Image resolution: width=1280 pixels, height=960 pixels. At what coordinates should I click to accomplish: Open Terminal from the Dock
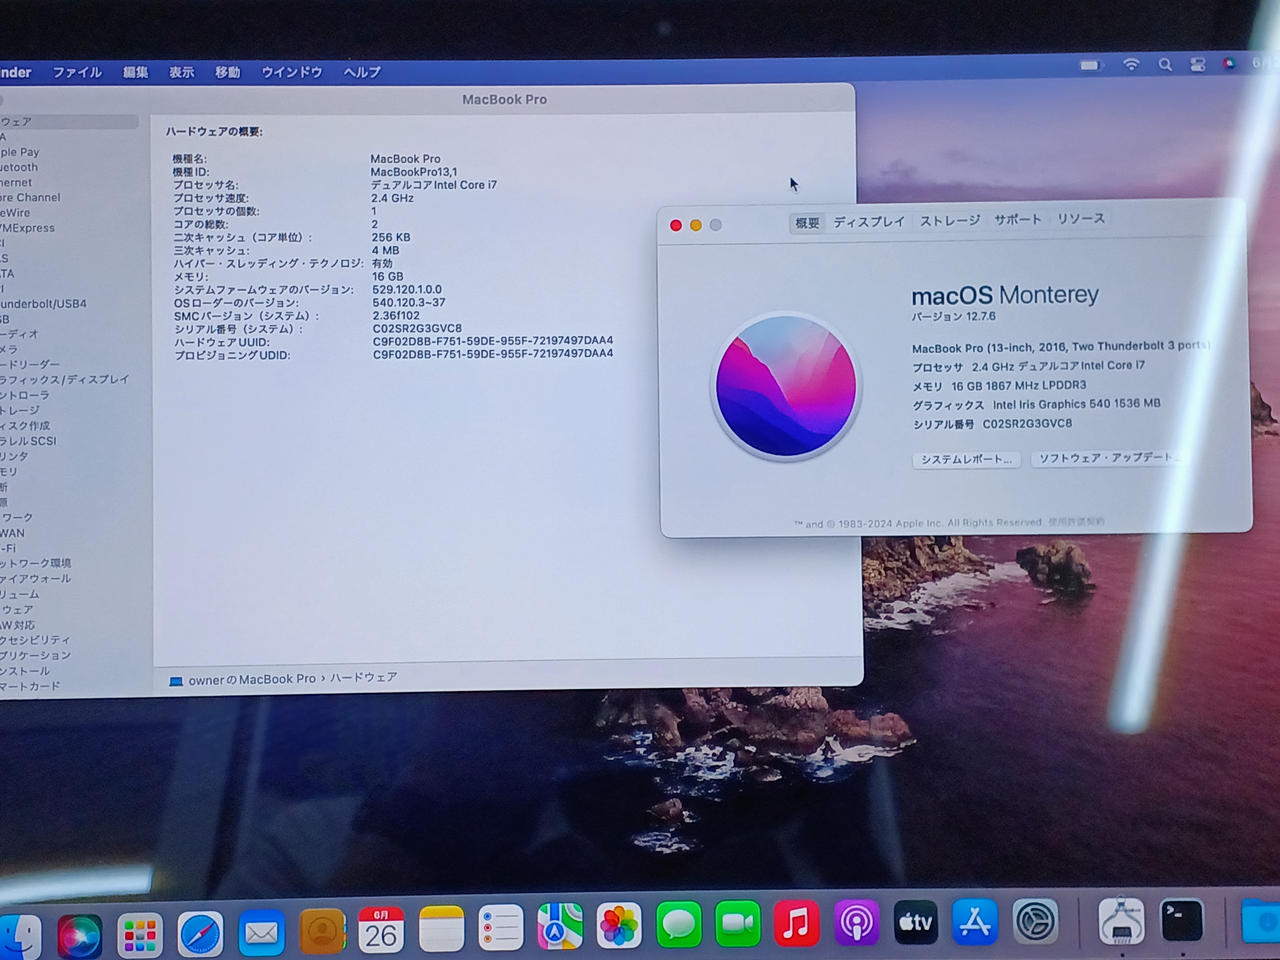tap(1181, 920)
